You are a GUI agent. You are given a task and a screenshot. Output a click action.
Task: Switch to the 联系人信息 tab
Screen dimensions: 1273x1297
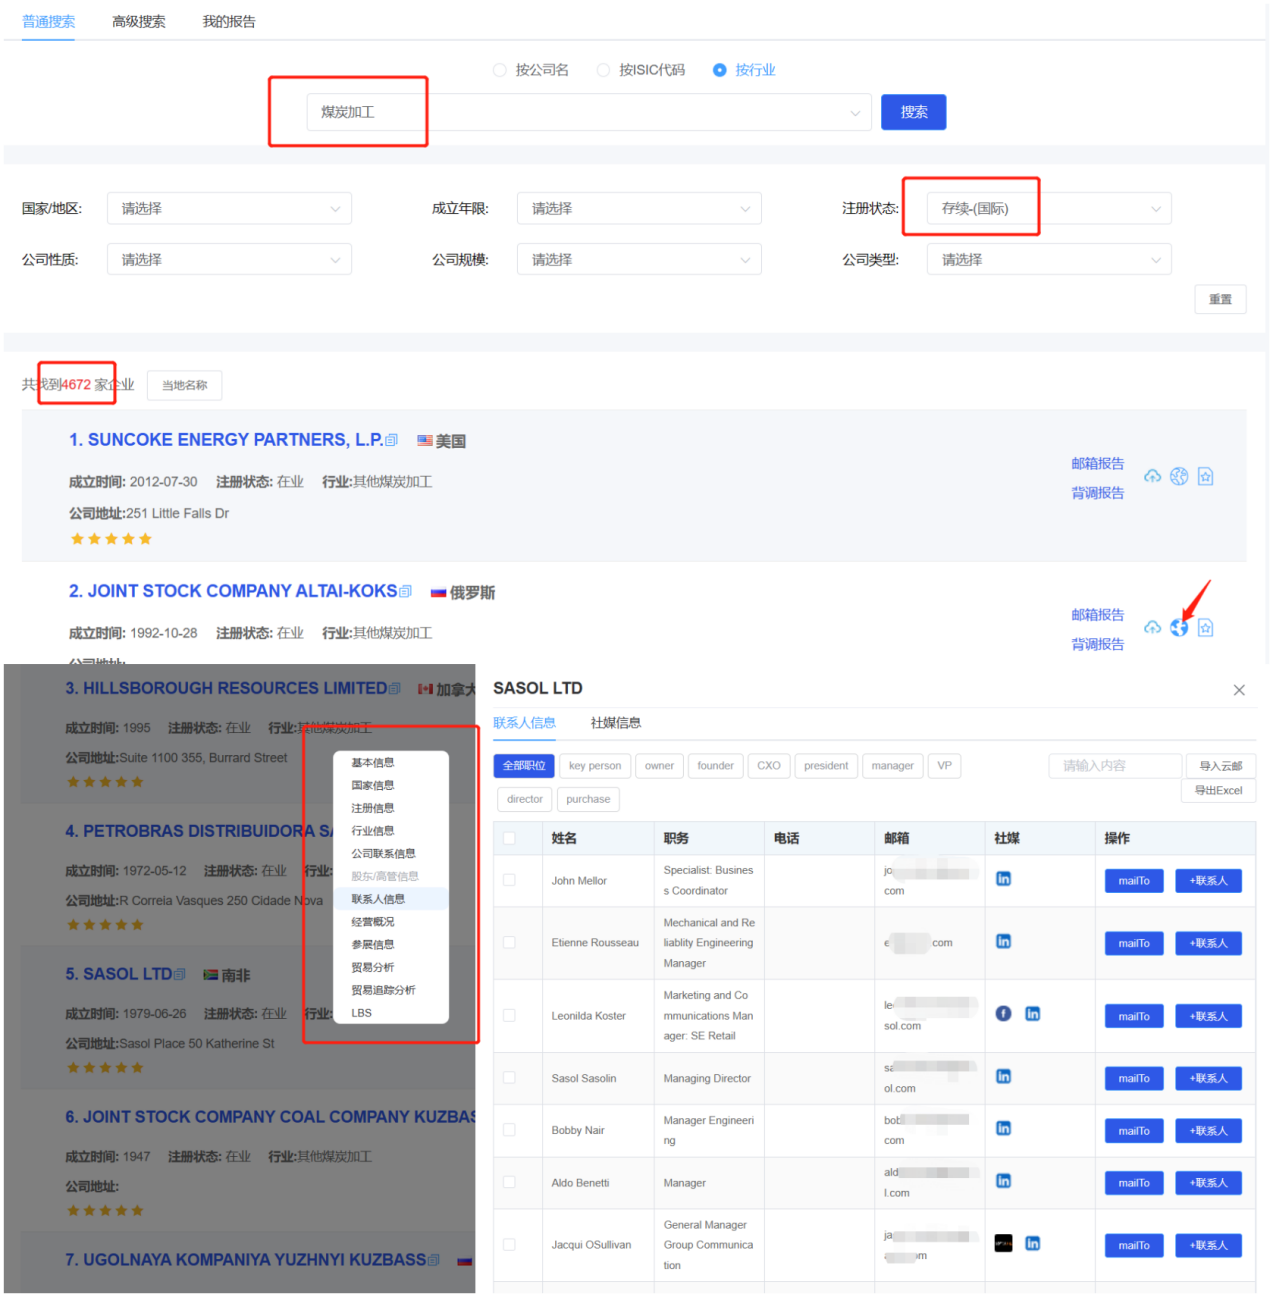coord(524,723)
